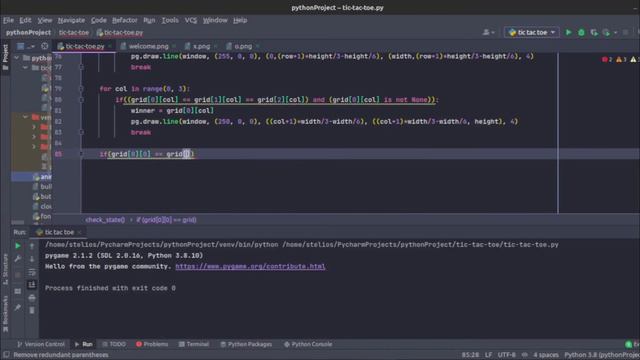
Task: Toggle the Project tool window sidebar button
Action: click(5, 57)
